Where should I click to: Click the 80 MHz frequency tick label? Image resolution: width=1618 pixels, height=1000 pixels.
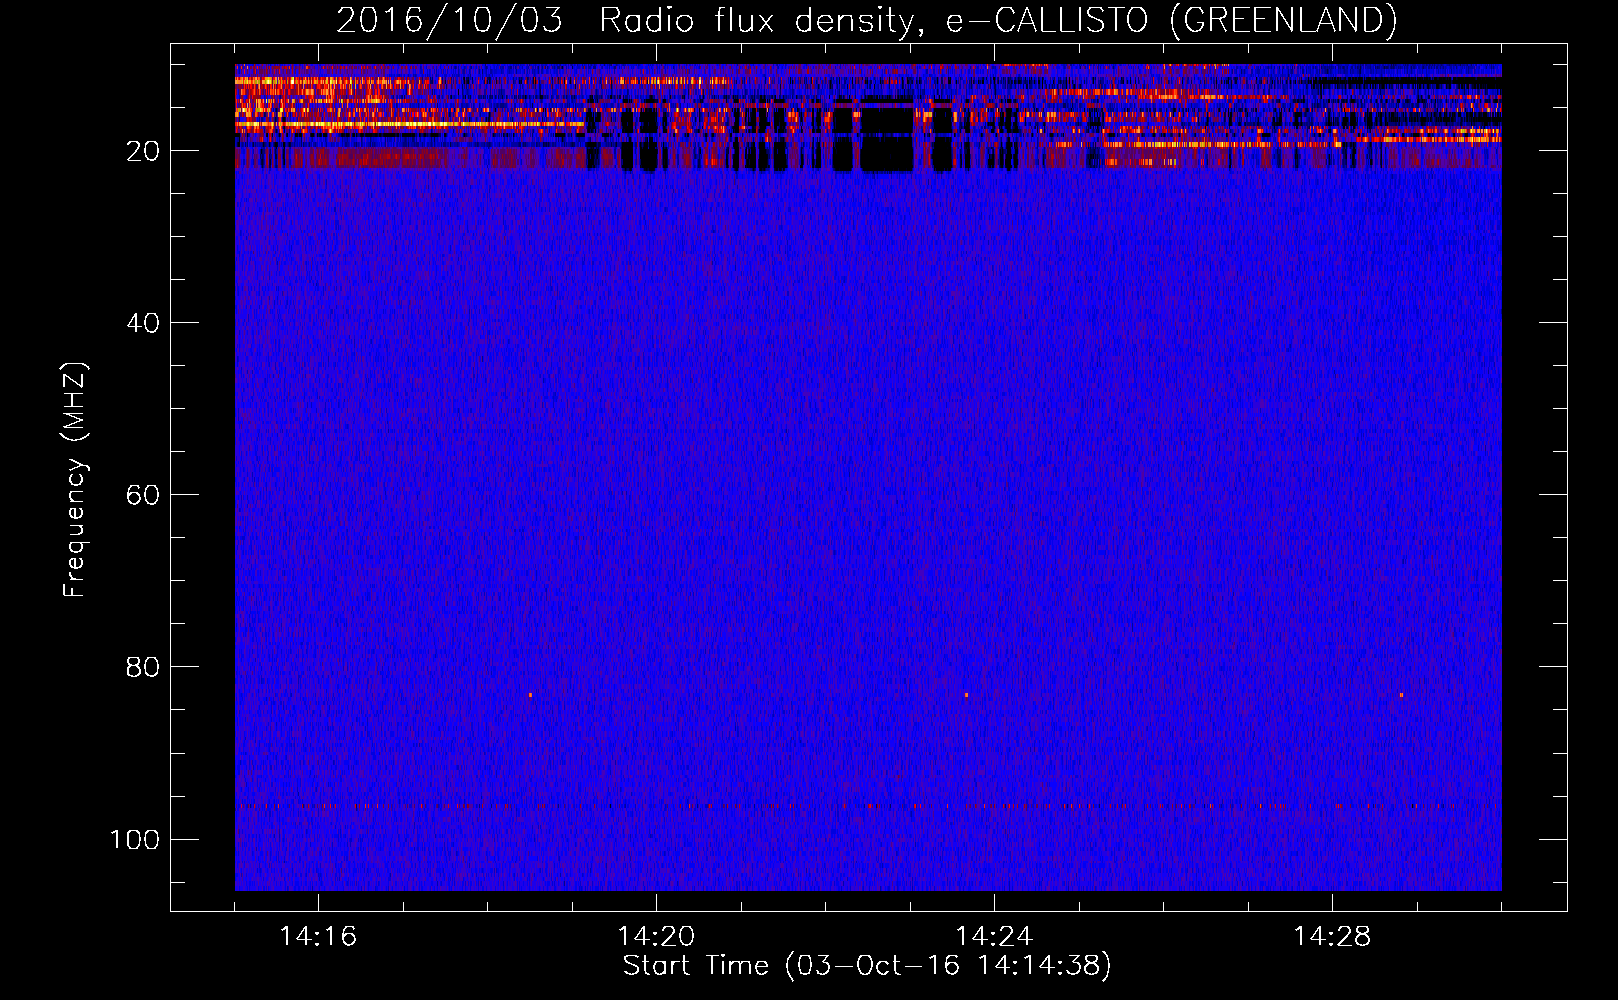(143, 667)
